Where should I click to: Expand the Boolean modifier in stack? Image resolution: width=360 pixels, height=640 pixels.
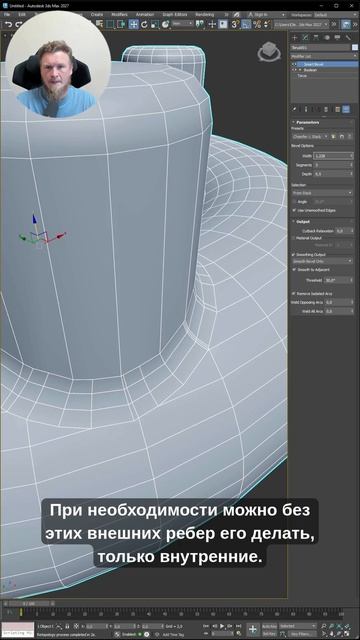(x=300, y=70)
